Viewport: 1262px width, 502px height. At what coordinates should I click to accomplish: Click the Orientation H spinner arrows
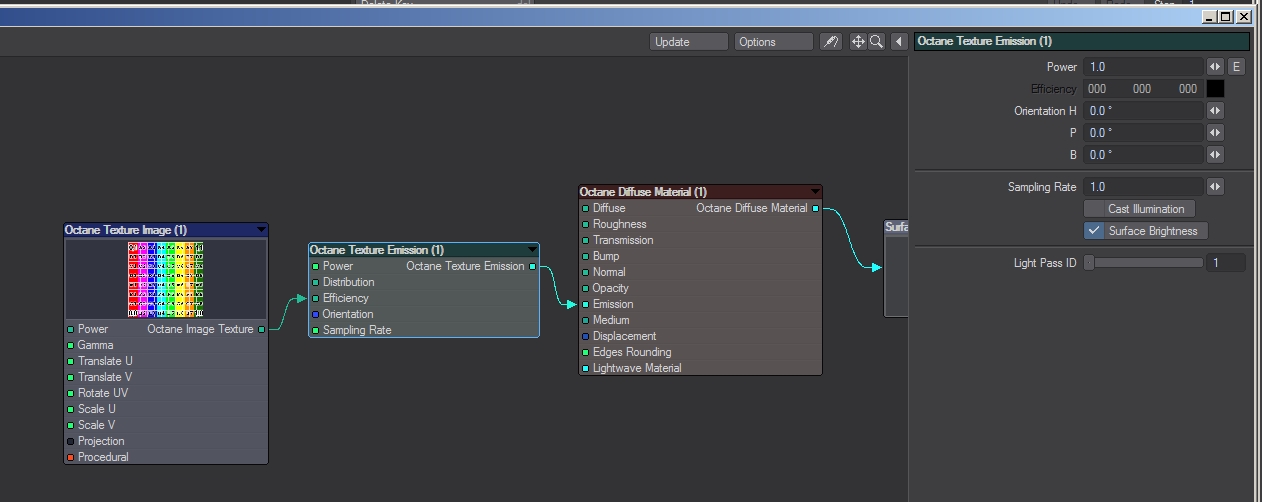click(x=1215, y=111)
